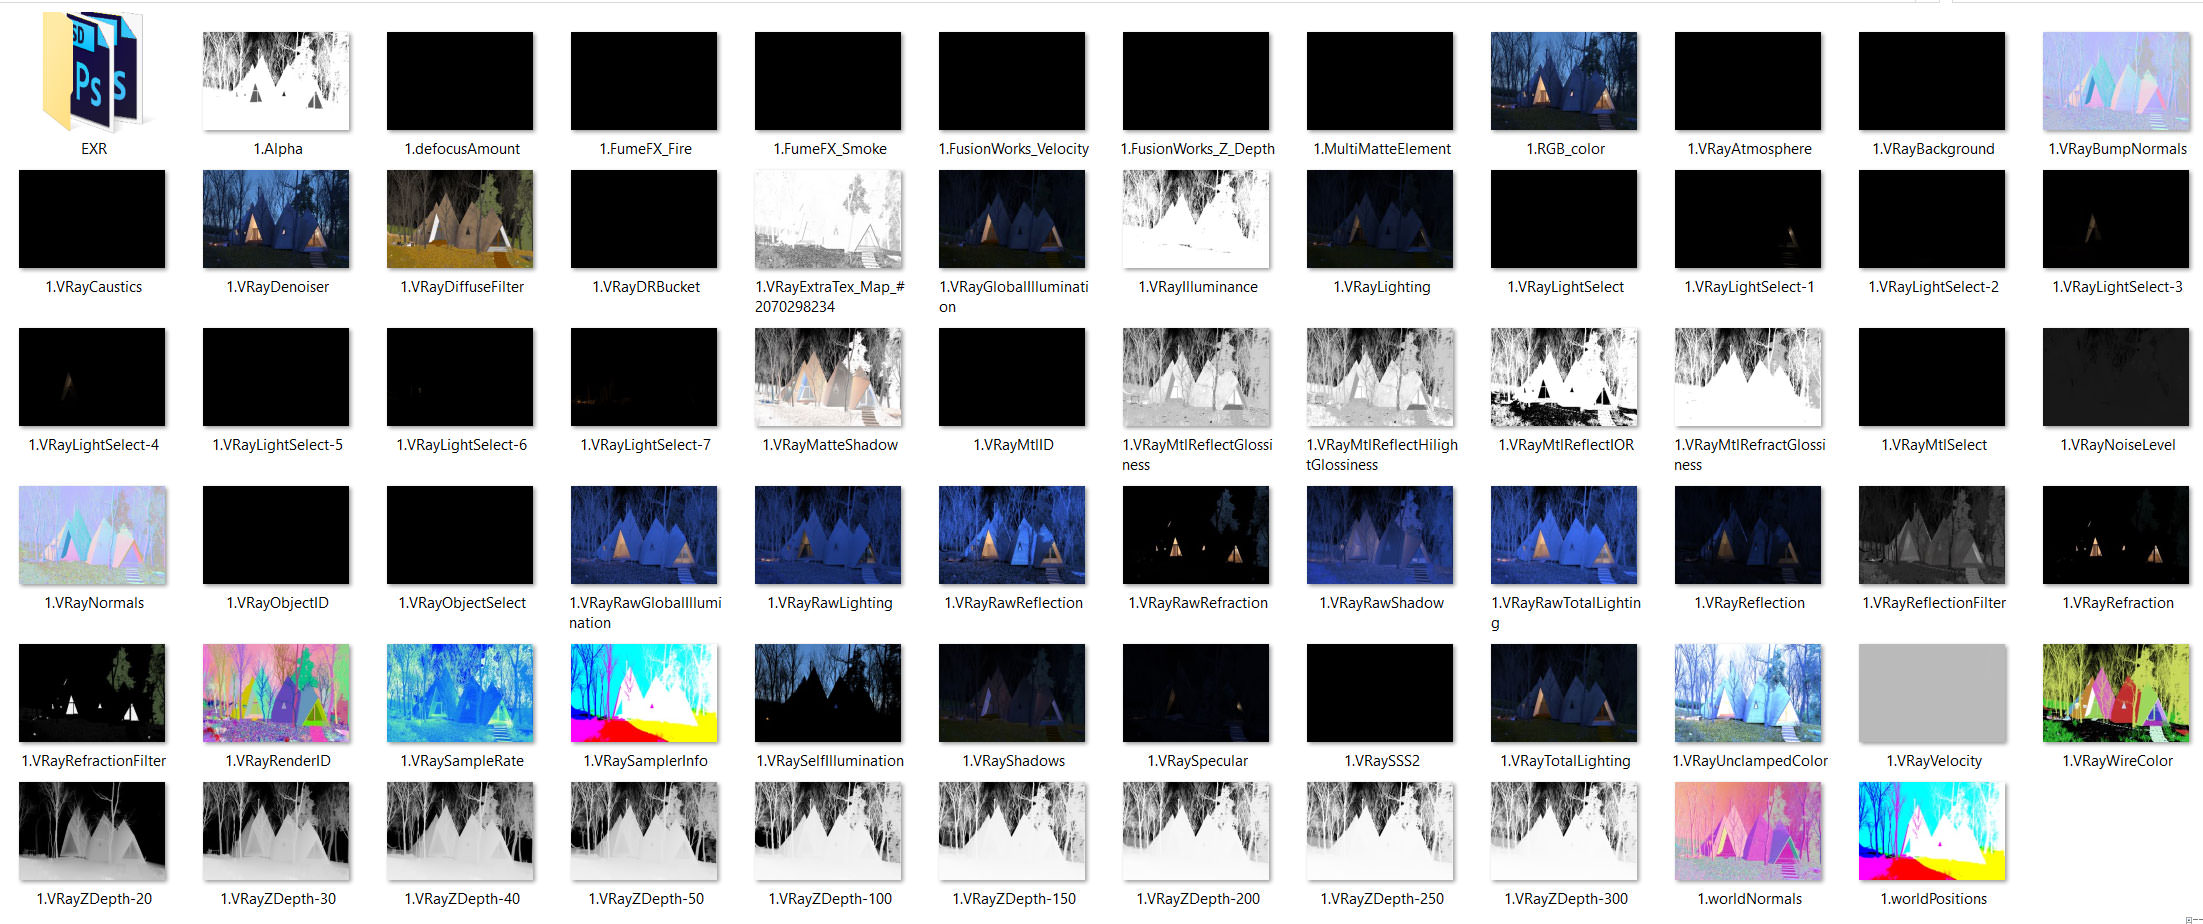Select the 1.VRayRefractionFilter thumbnail
This screenshot has width=2203, height=924.
(92, 693)
